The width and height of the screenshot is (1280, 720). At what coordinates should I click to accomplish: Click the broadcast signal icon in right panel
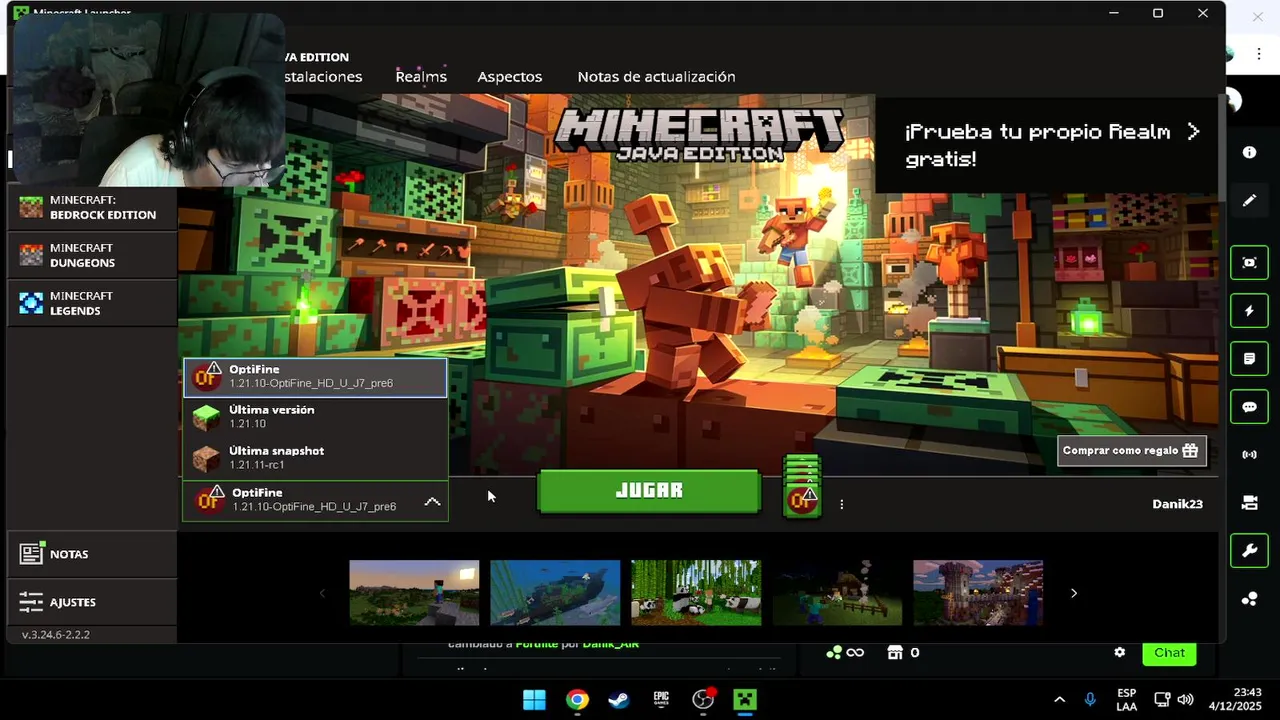coord(1249,455)
